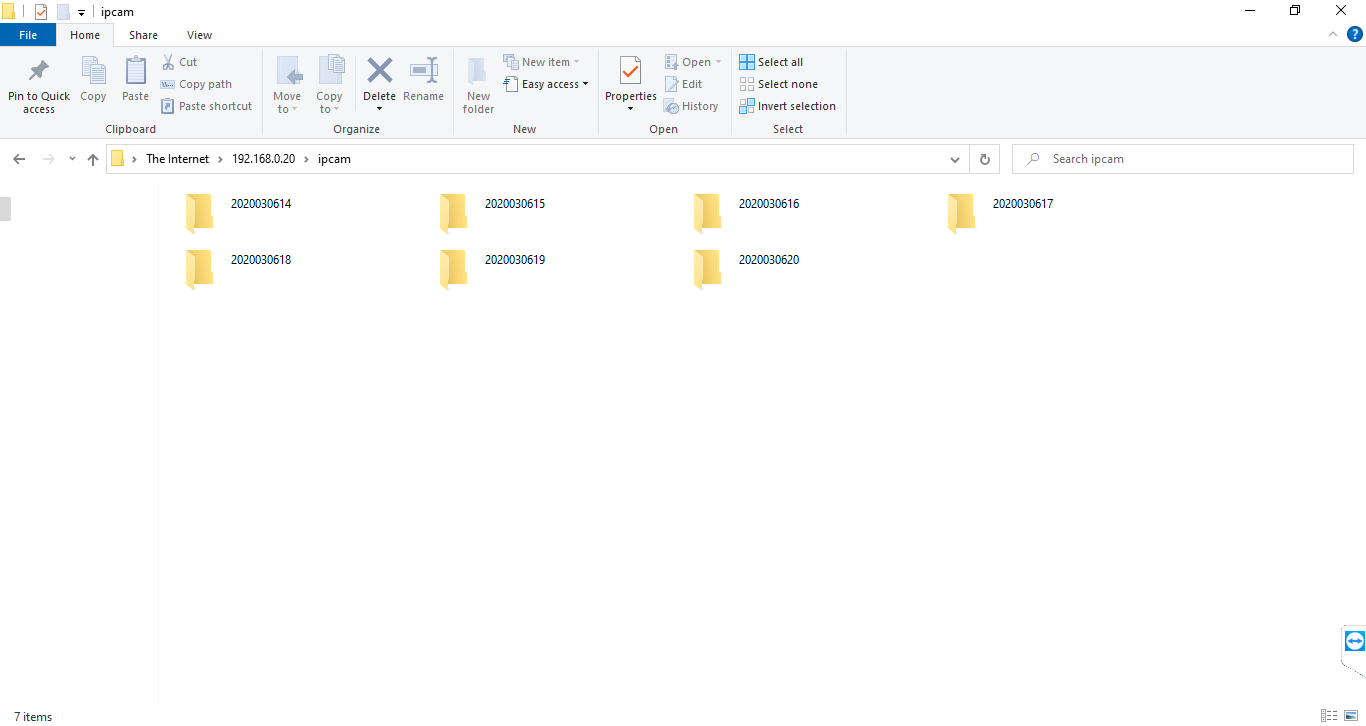Open the address bar history dropdown

pos(954,158)
